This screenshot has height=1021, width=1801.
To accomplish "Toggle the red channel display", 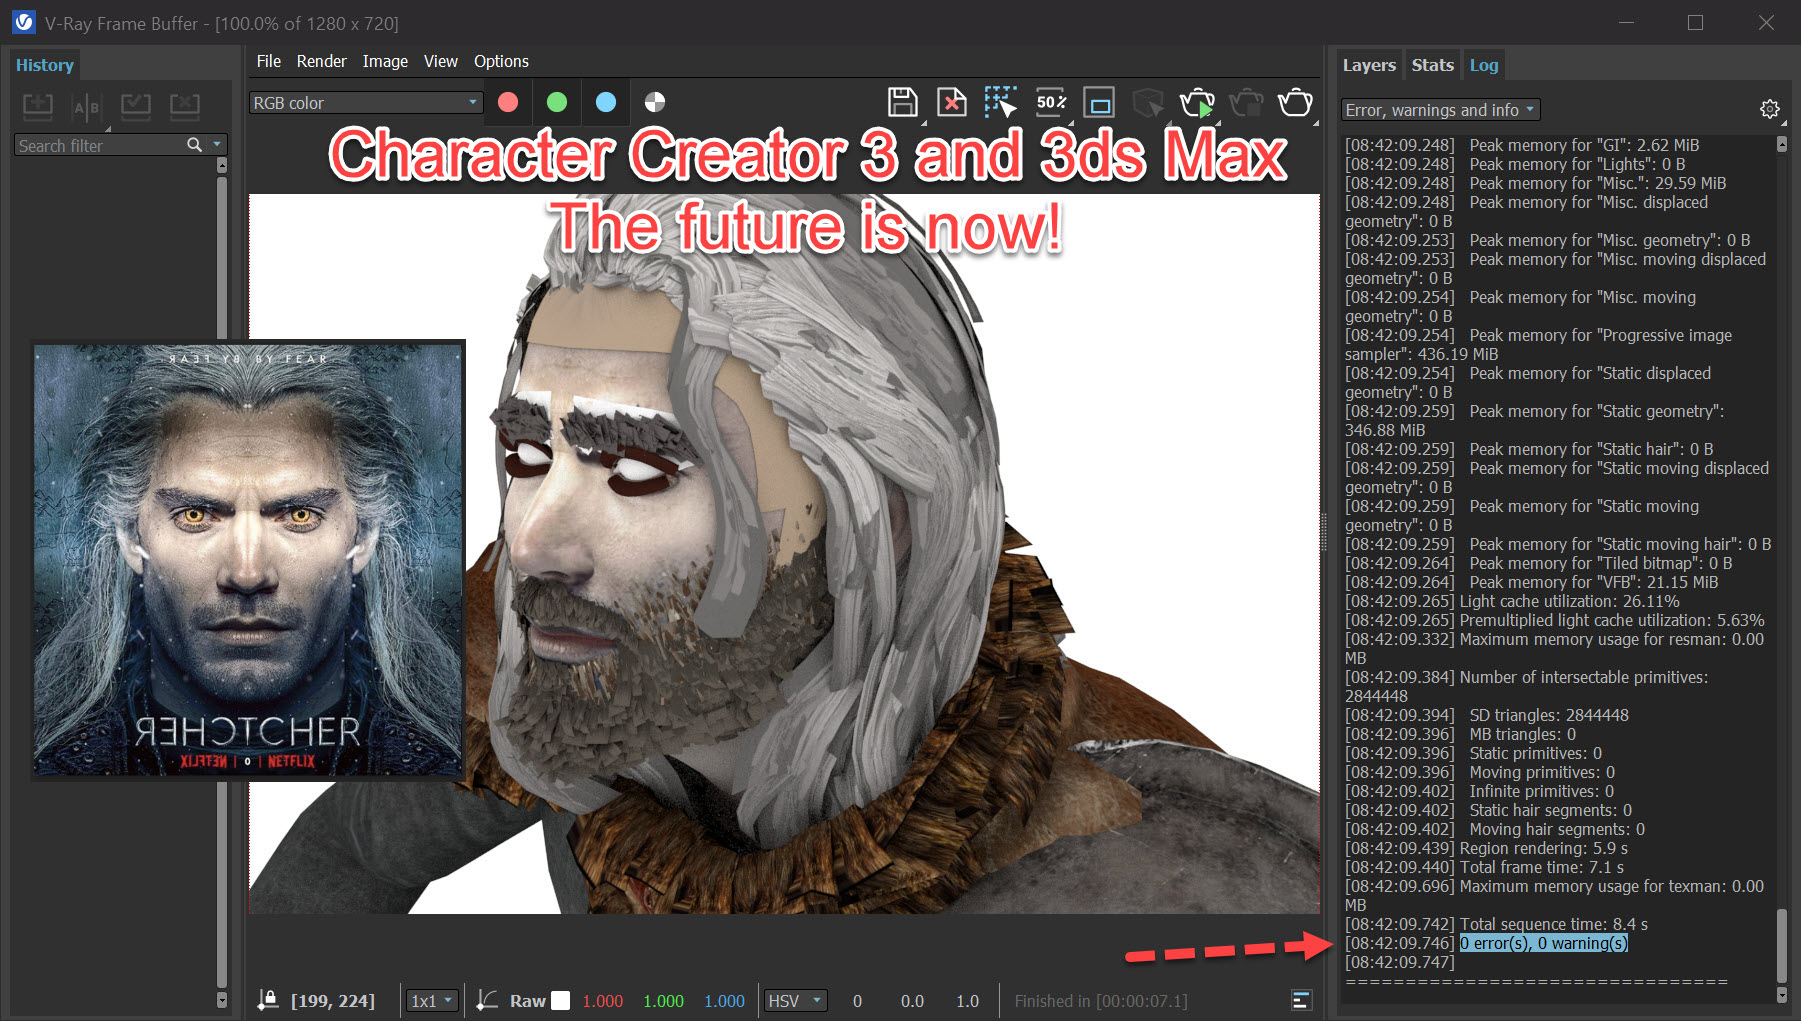I will (508, 102).
